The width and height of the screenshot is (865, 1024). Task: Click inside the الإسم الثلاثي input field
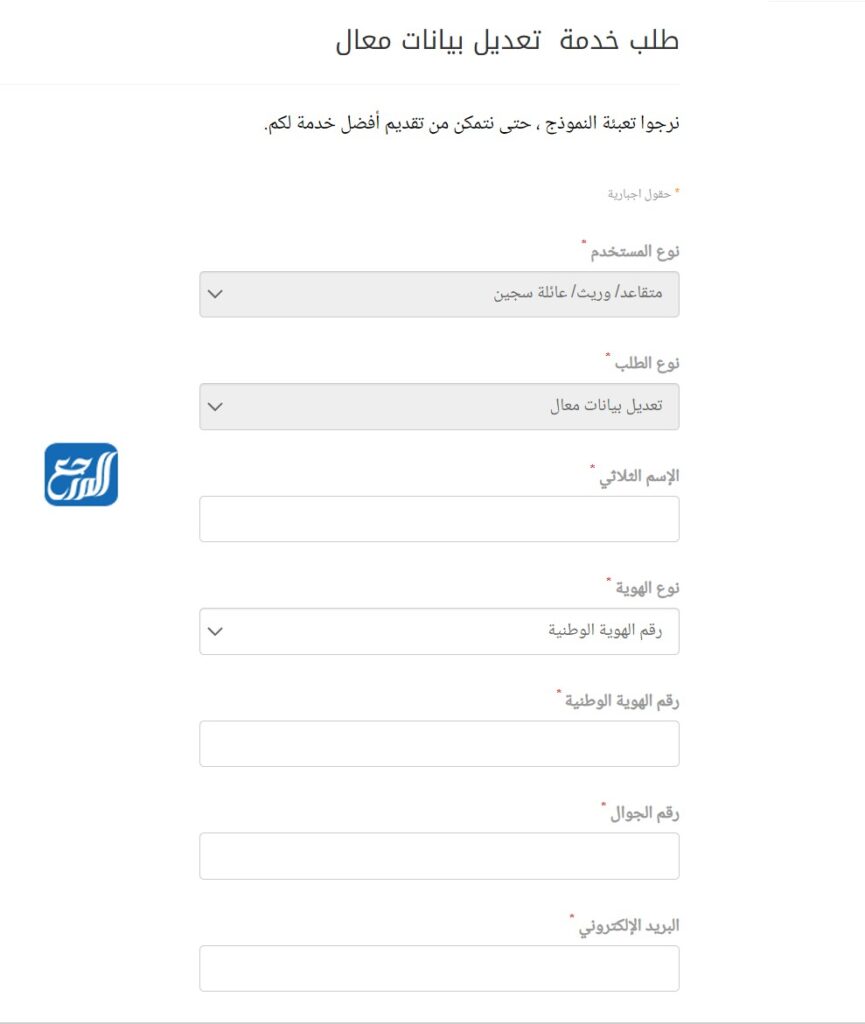440,518
